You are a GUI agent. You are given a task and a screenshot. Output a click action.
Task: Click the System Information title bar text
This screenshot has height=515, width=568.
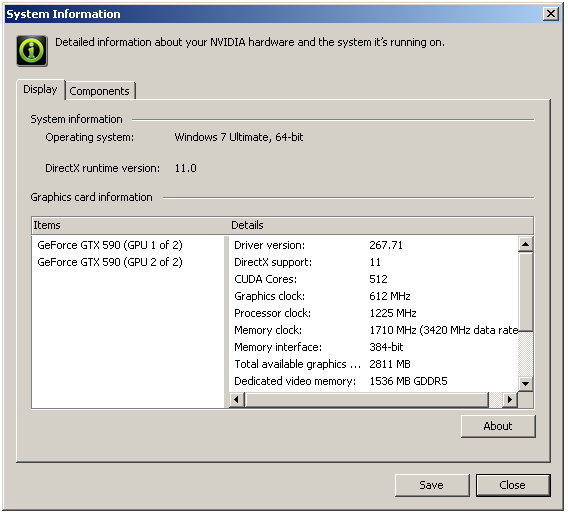click(x=63, y=14)
